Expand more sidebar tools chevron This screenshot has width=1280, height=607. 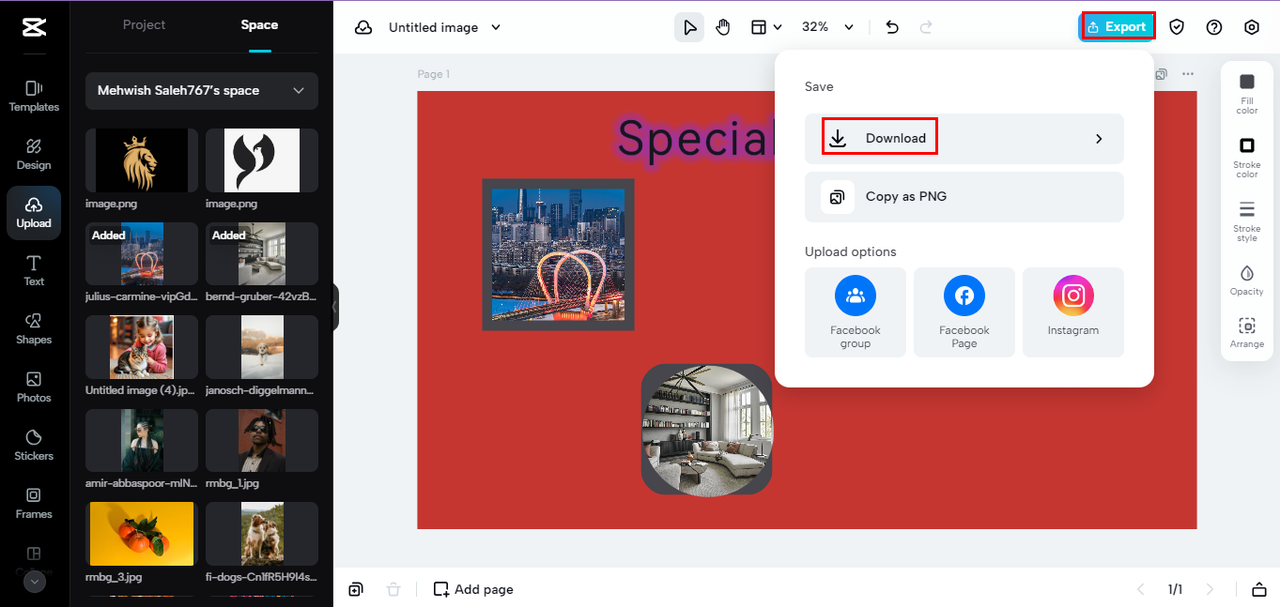[x=35, y=581]
